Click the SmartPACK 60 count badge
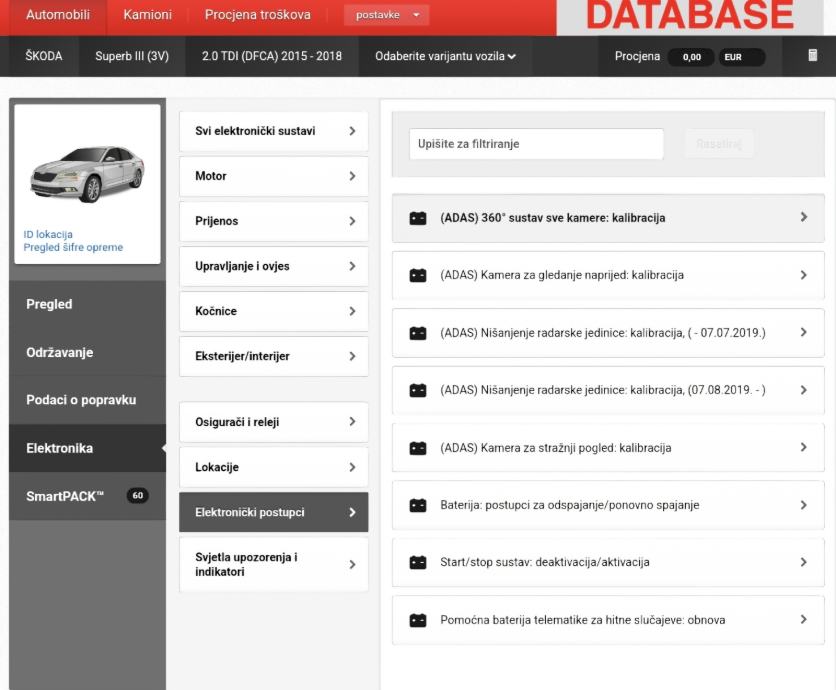This screenshot has width=836, height=690. point(137,496)
